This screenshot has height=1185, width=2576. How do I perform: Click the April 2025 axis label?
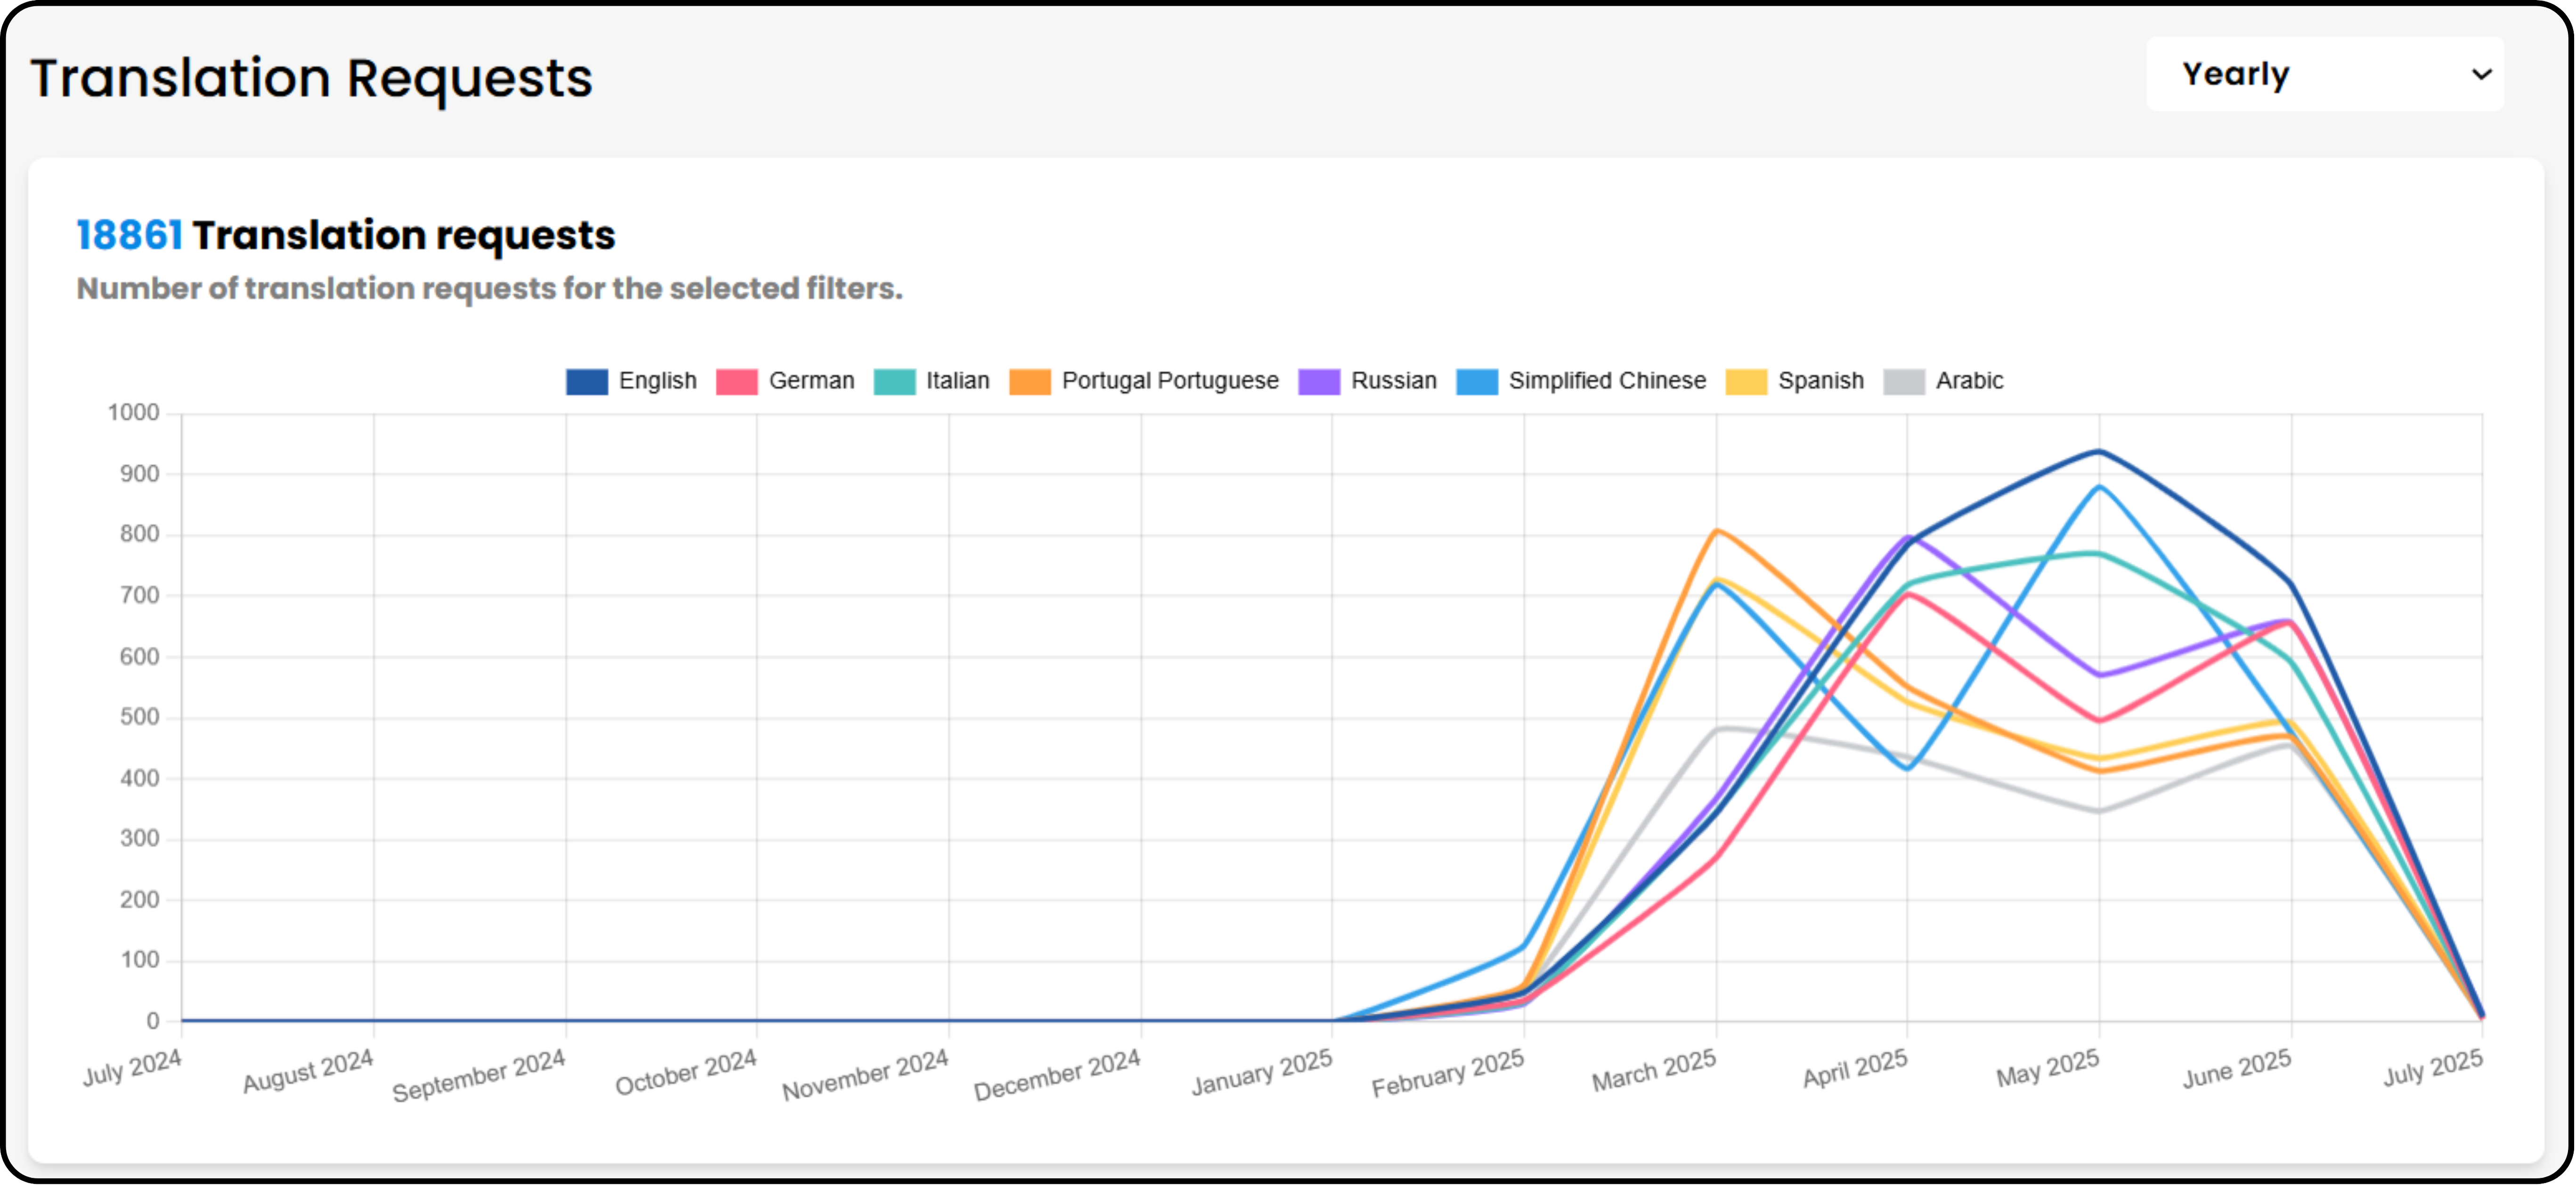(x=1855, y=1068)
